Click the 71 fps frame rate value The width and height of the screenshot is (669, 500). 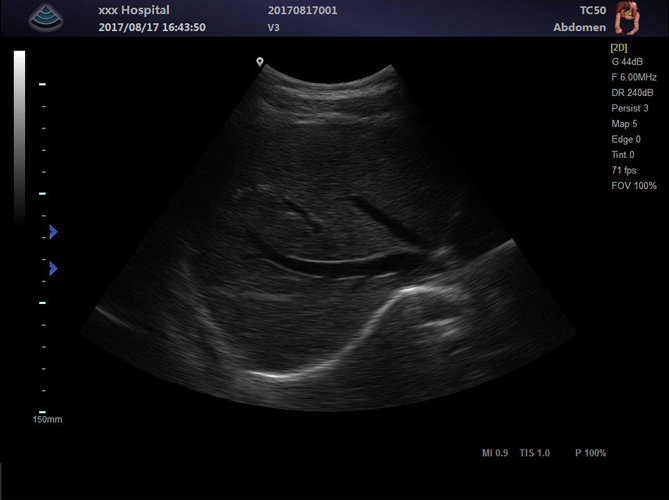tap(624, 170)
